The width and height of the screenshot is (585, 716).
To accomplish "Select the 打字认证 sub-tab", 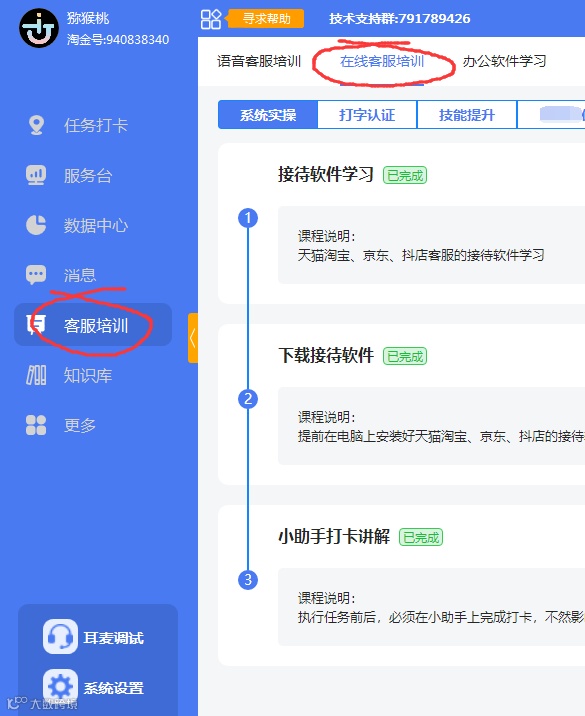I will [367, 115].
